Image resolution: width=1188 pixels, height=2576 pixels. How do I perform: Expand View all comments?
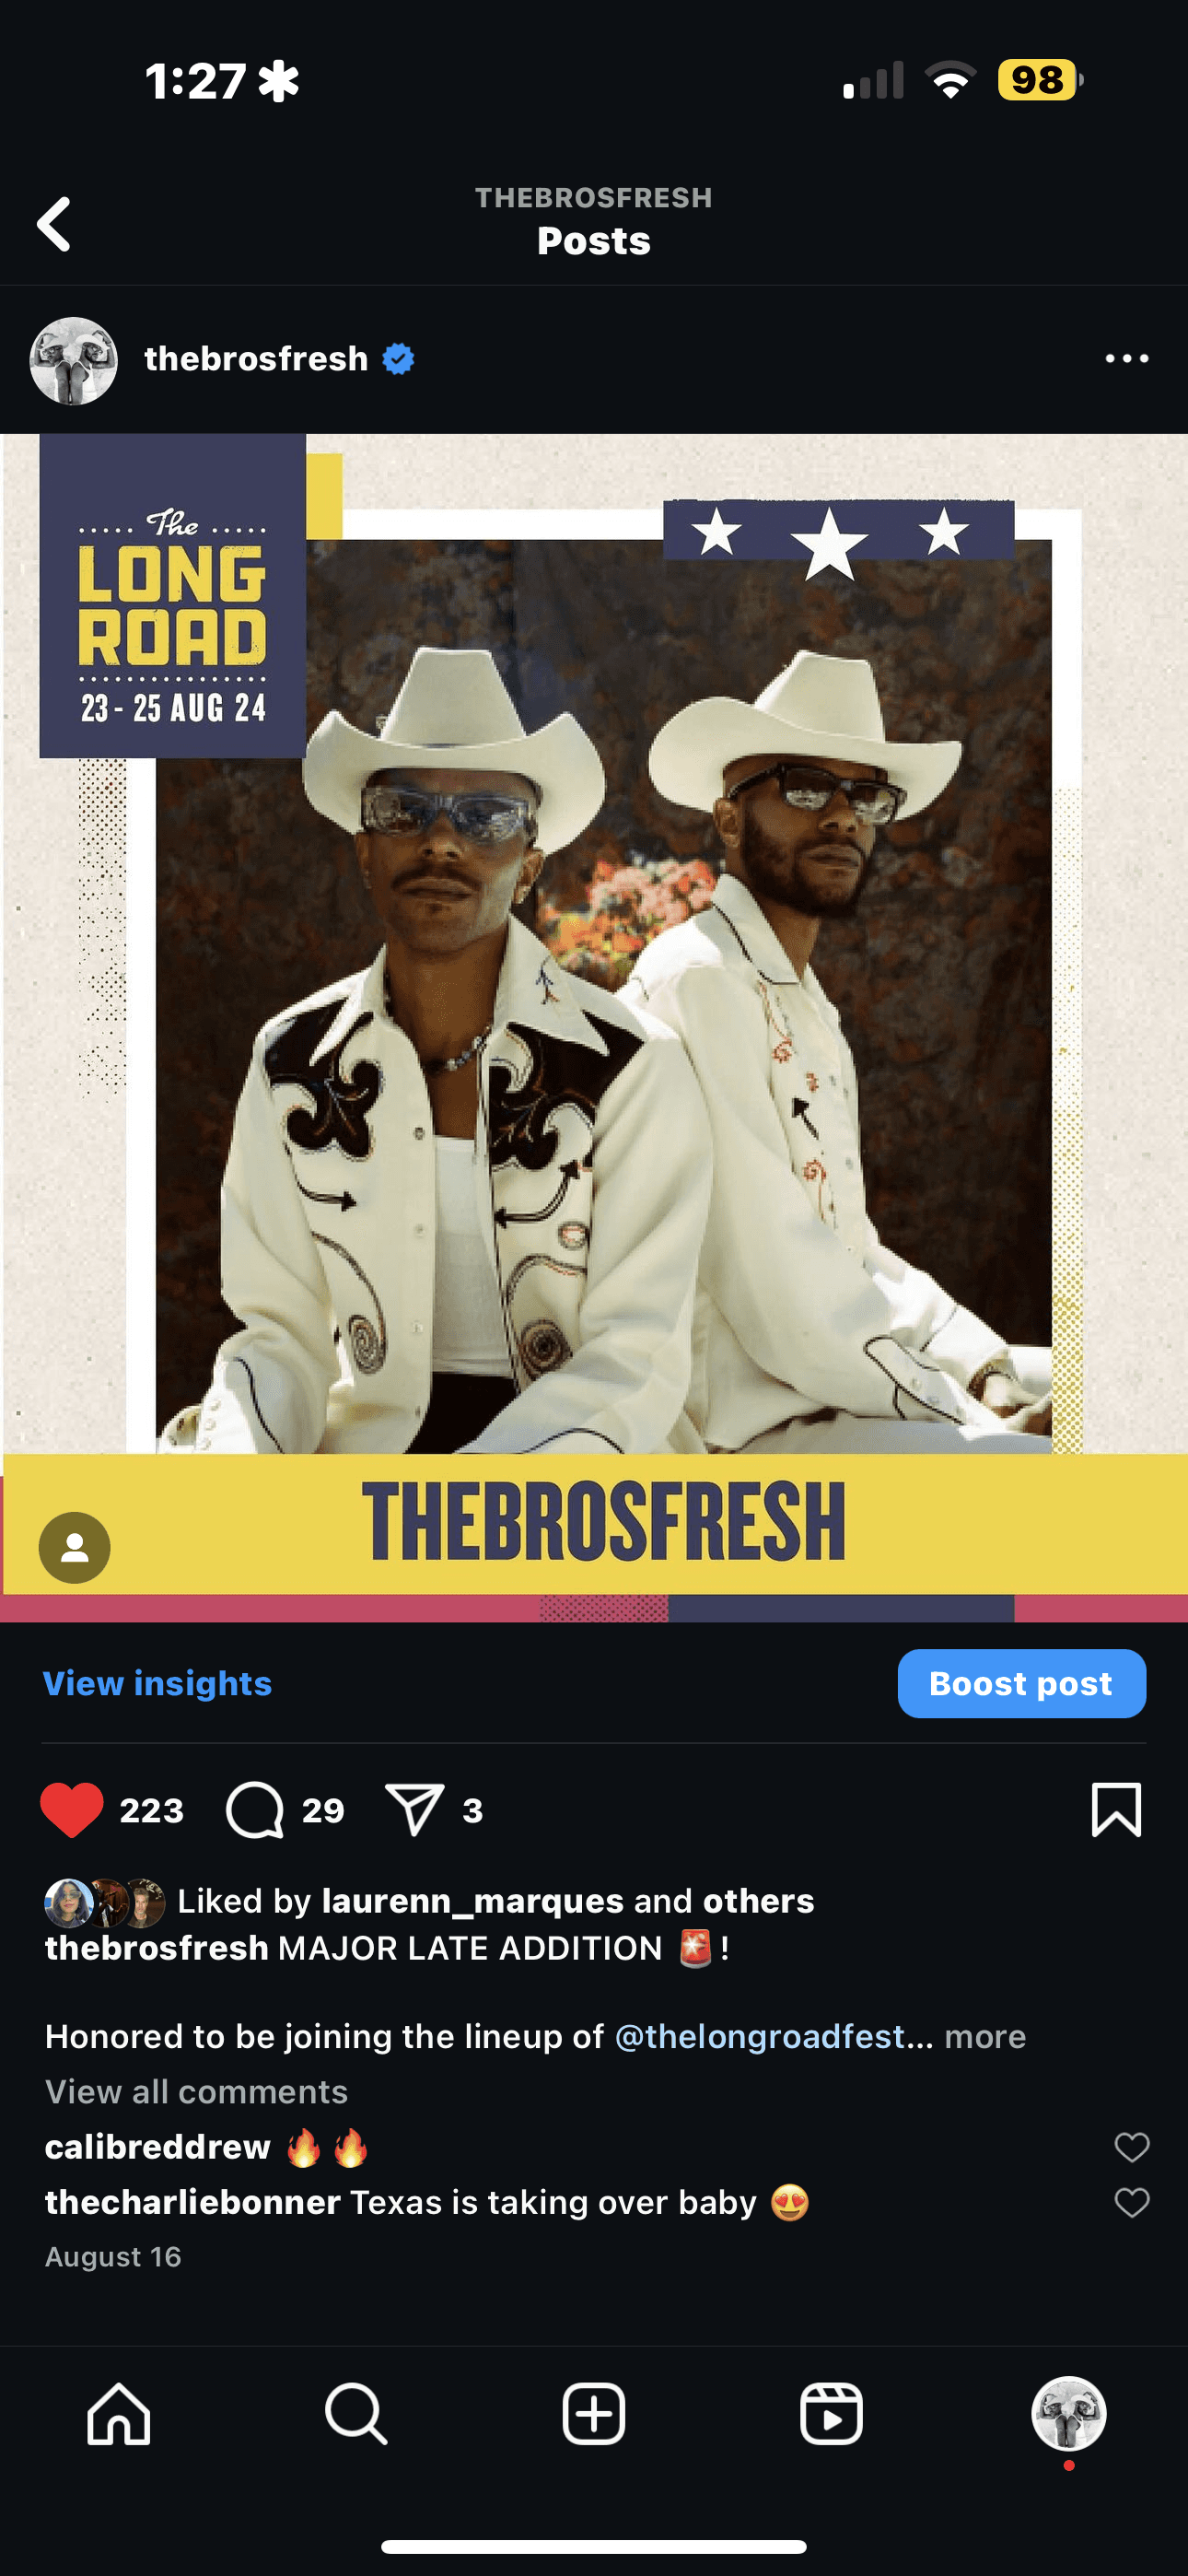tap(196, 2091)
